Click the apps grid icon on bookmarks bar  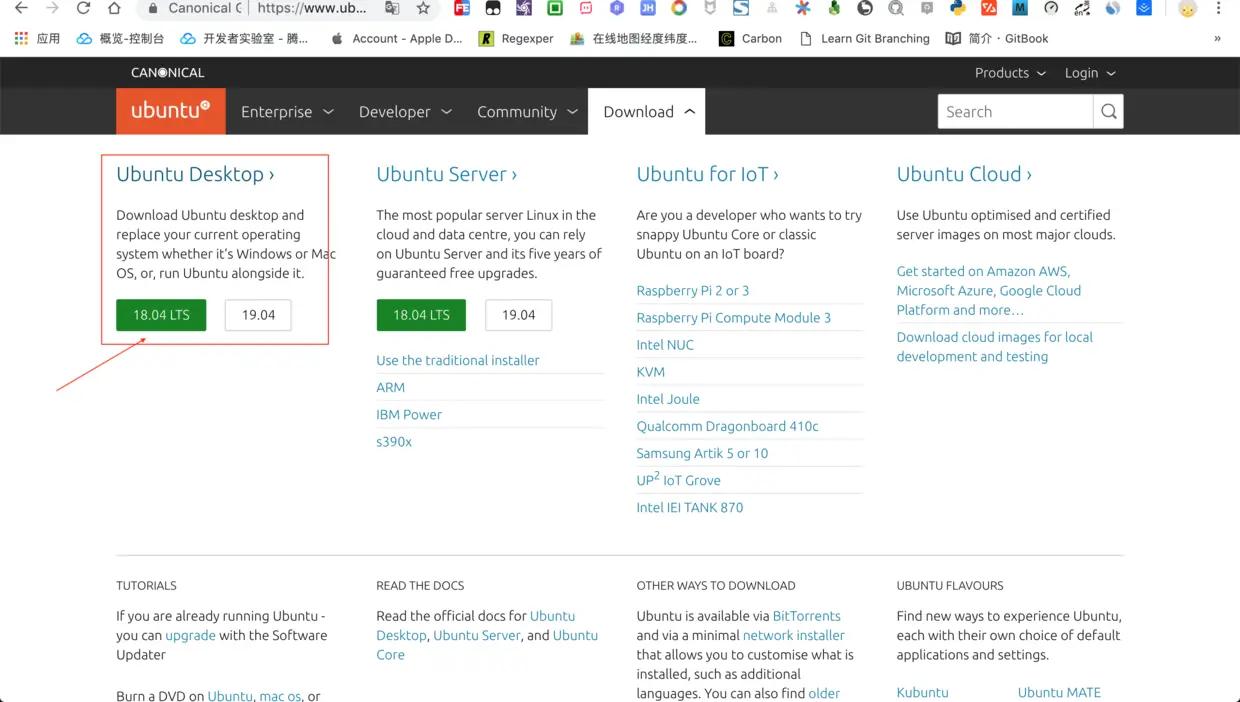[x=18, y=38]
